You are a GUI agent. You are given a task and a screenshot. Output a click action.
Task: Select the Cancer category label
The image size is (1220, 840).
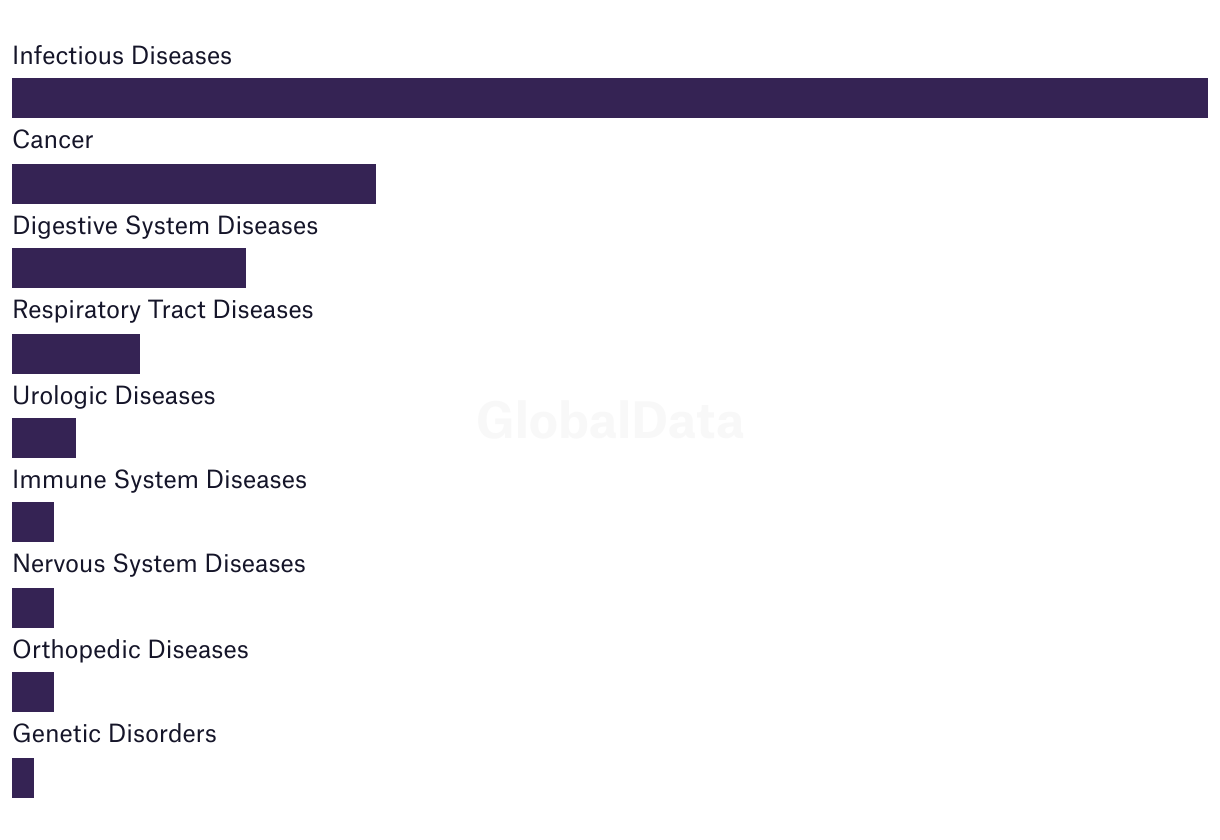(x=53, y=140)
